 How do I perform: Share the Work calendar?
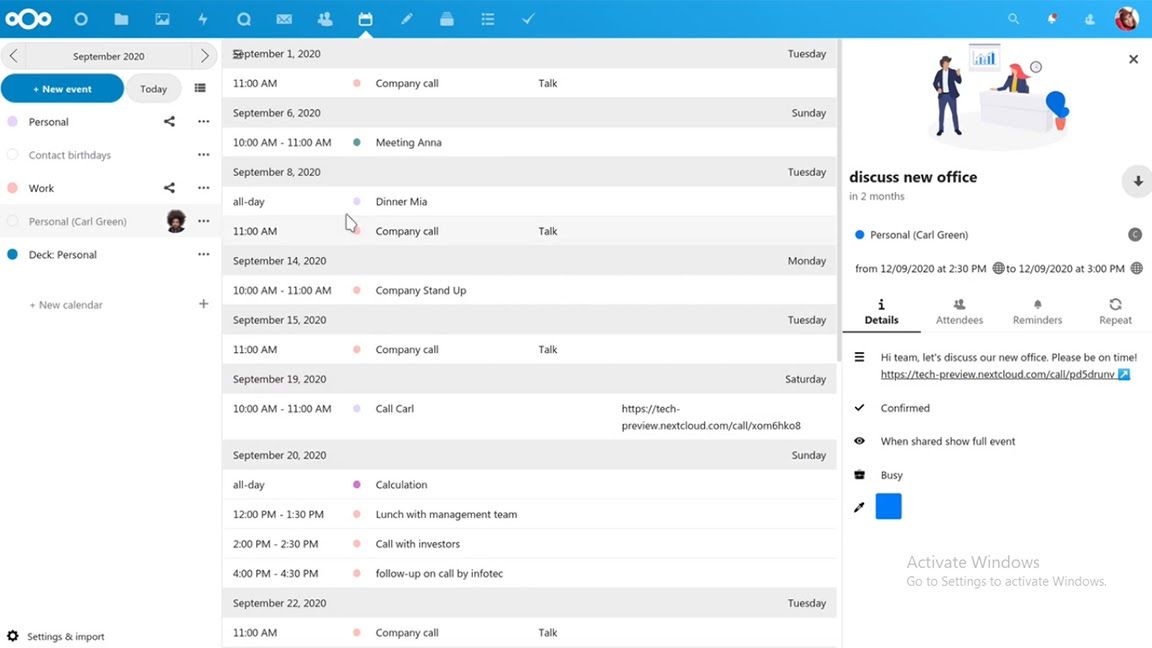pos(168,187)
